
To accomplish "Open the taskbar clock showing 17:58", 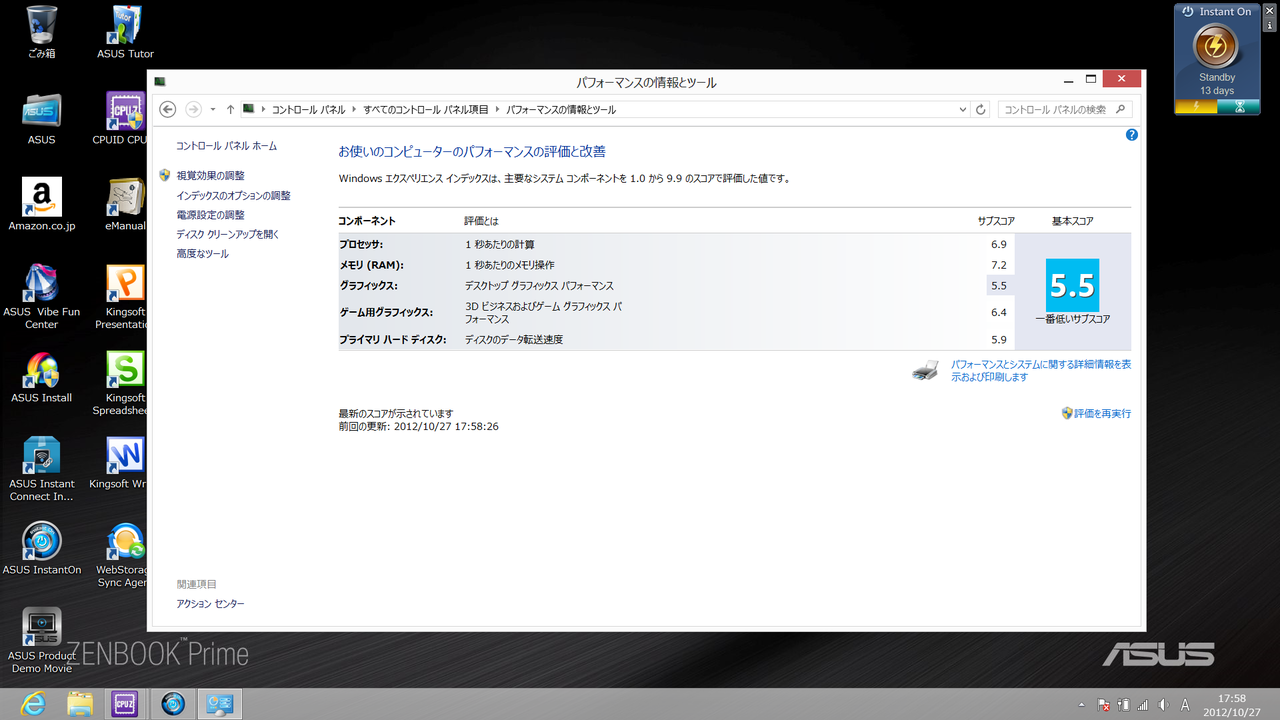I will pyautogui.click(x=1233, y=705).
